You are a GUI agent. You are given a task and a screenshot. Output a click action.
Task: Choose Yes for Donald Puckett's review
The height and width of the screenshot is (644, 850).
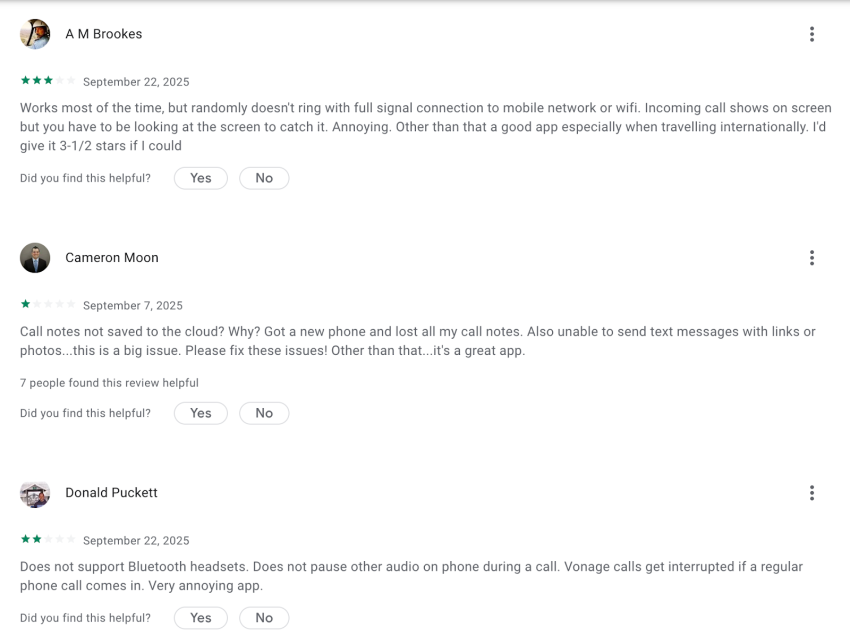(x=201, y=618)
